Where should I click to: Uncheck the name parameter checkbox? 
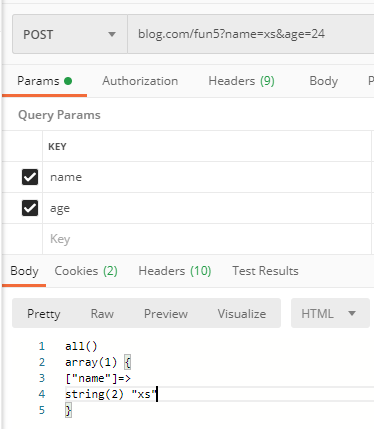(x=30, y=177)
